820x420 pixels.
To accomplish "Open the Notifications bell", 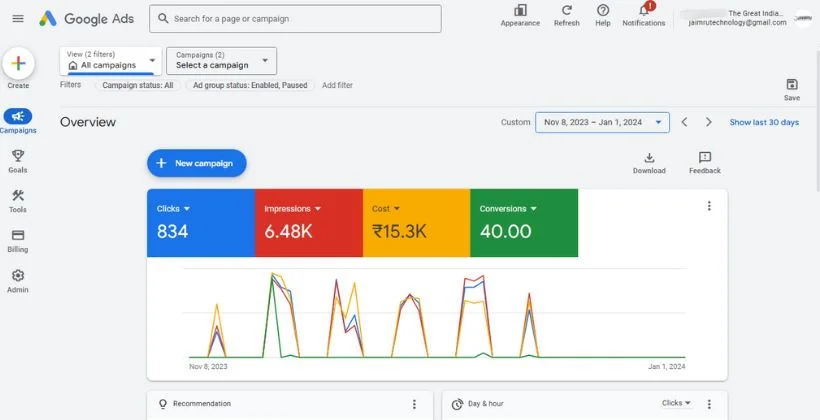I will click(643, 12).
